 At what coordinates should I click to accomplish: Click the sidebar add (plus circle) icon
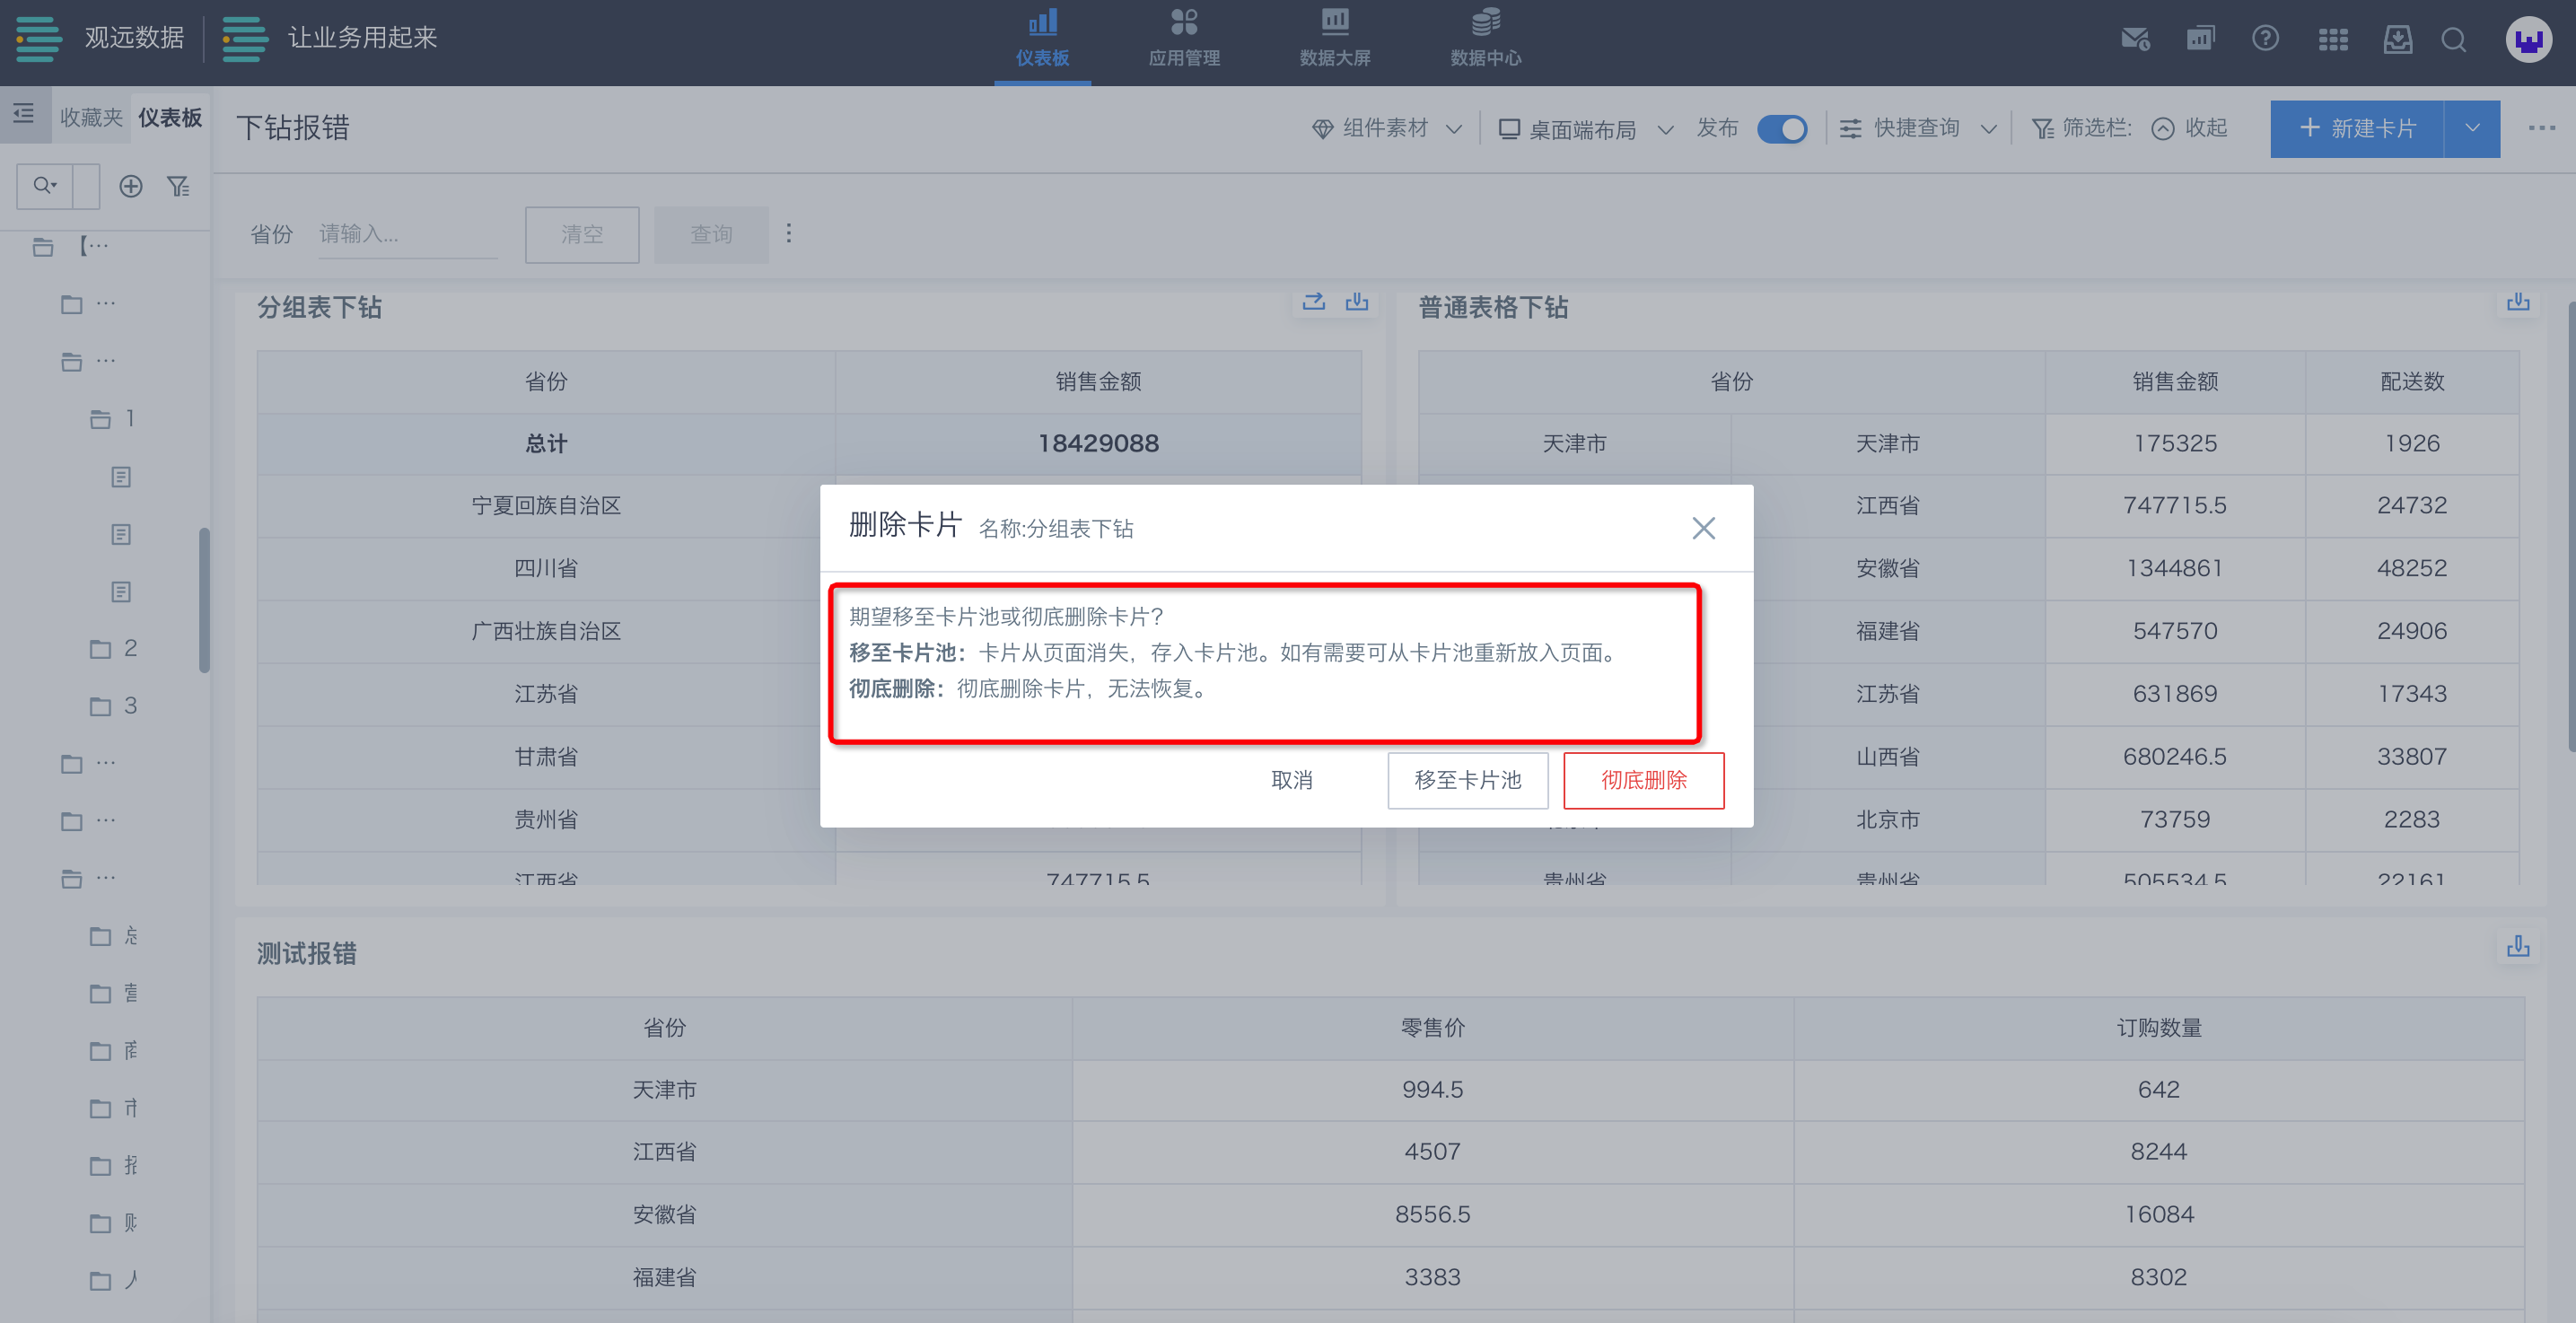coord(131,186)
